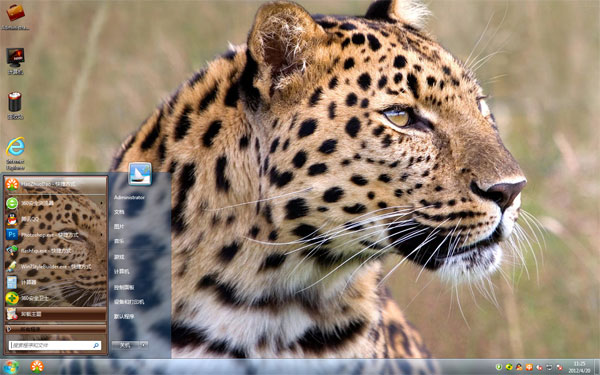Launch Tencent QQ from Start menu
The width and height of the screenshot is (600, 375).
(55, 219)
